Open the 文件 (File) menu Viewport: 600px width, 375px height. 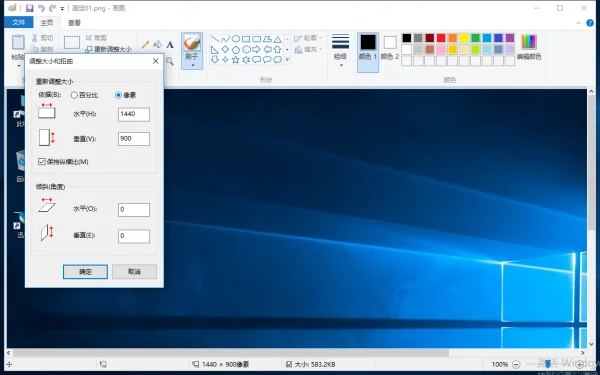coord(18,23)
